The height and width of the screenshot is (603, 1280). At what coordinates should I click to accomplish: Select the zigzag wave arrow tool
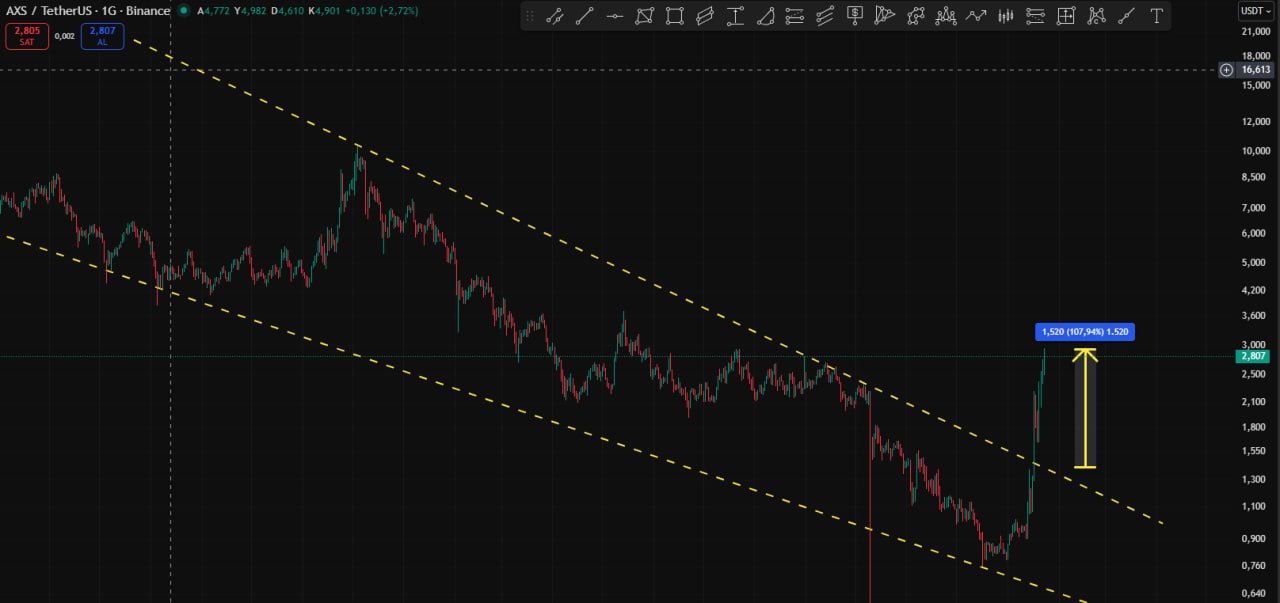coord(976,16)
